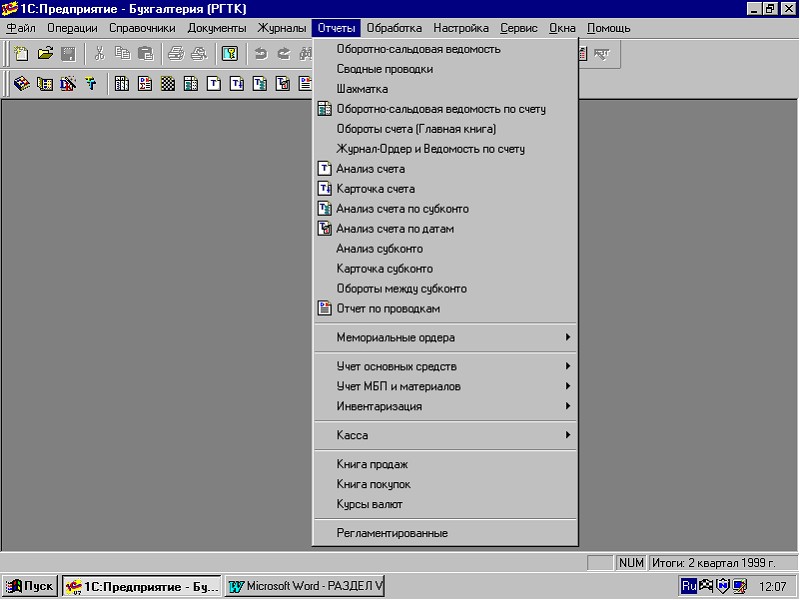Choose Анализ счета menu entry

[x=445, y=168]
